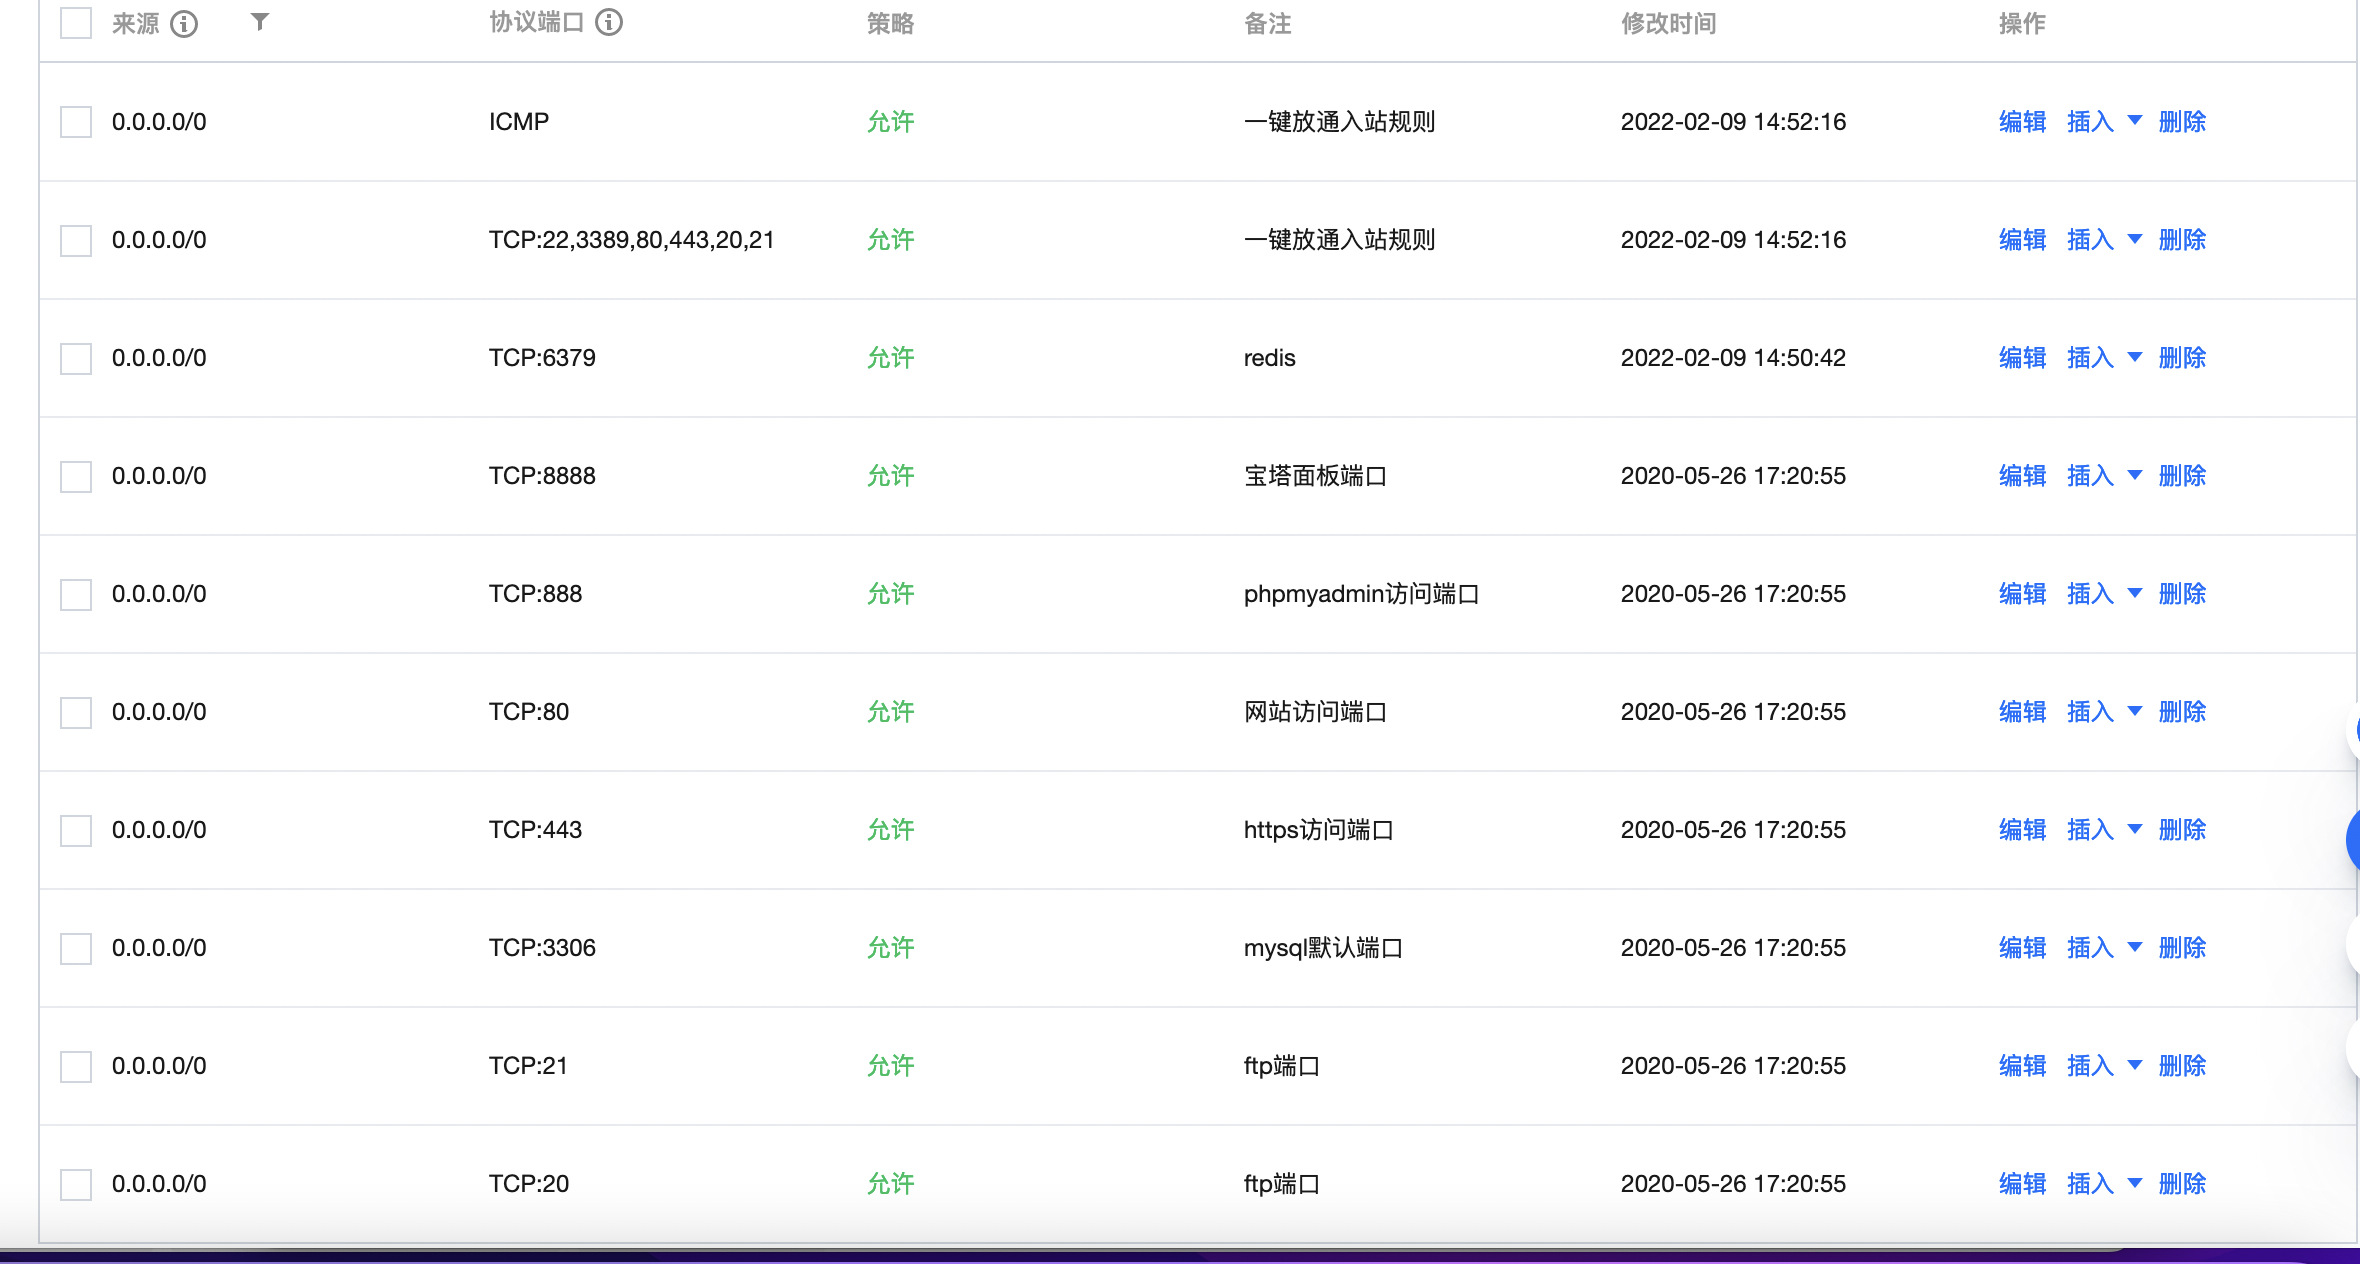Check the TCP:20 ftp rule checkbox

pos(76,1184)
